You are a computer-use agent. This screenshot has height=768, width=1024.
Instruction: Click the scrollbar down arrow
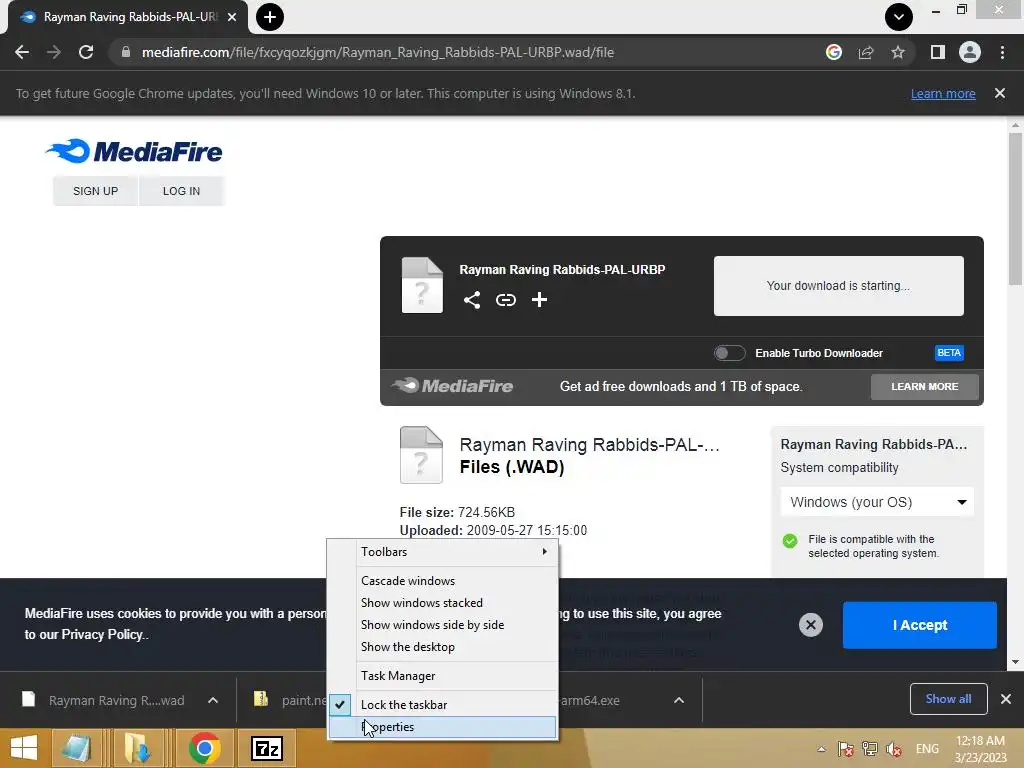click(1015, 662)
